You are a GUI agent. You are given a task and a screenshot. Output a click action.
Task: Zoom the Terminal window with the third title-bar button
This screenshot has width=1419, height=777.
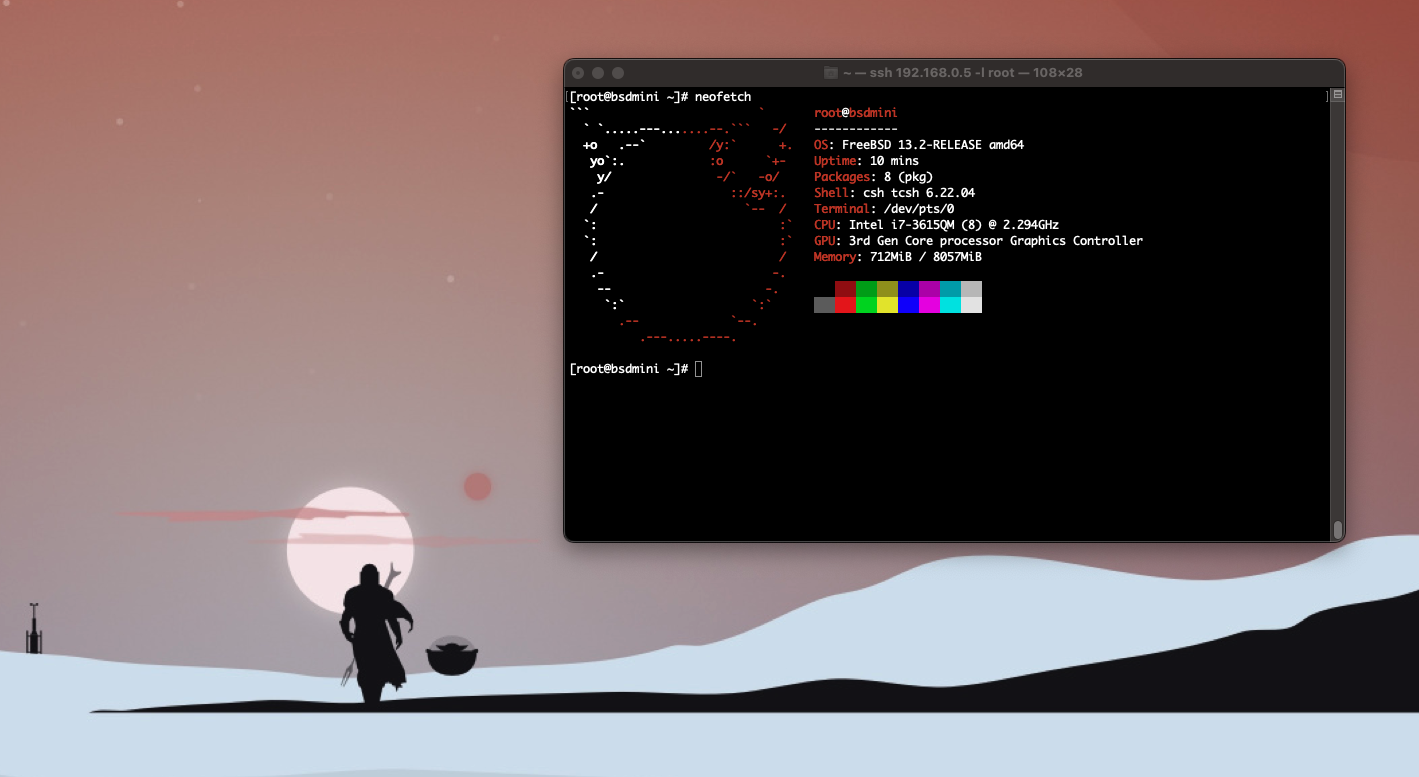pyautogui.click(x=618, y=73)
